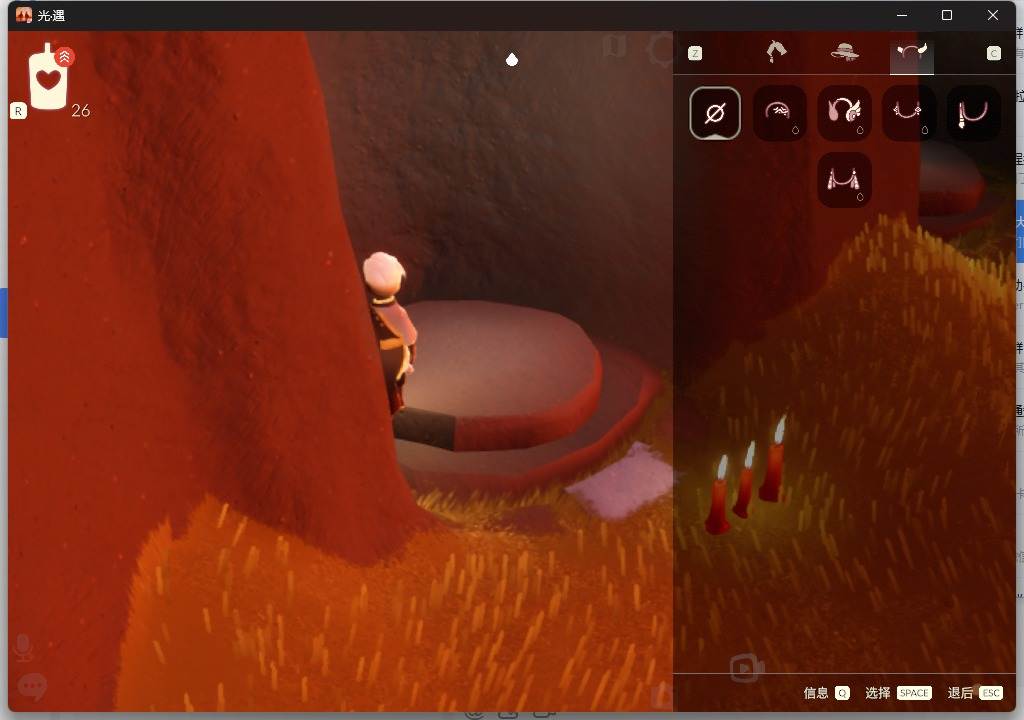Click the 光遇 app icon in title bar
1024x720 pixels.
click(24, 15)
